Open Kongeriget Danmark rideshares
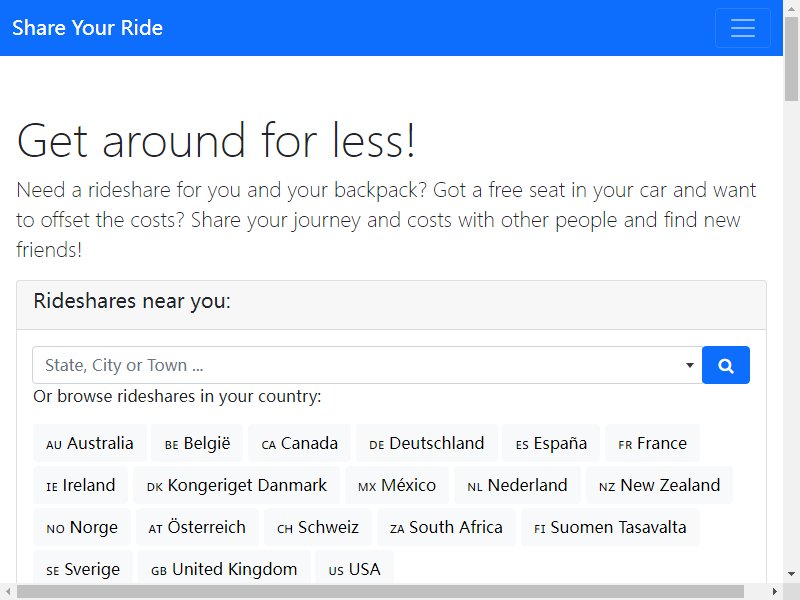Screen dimensions: 800x600 pyautogui.click(x=236, y=485)
